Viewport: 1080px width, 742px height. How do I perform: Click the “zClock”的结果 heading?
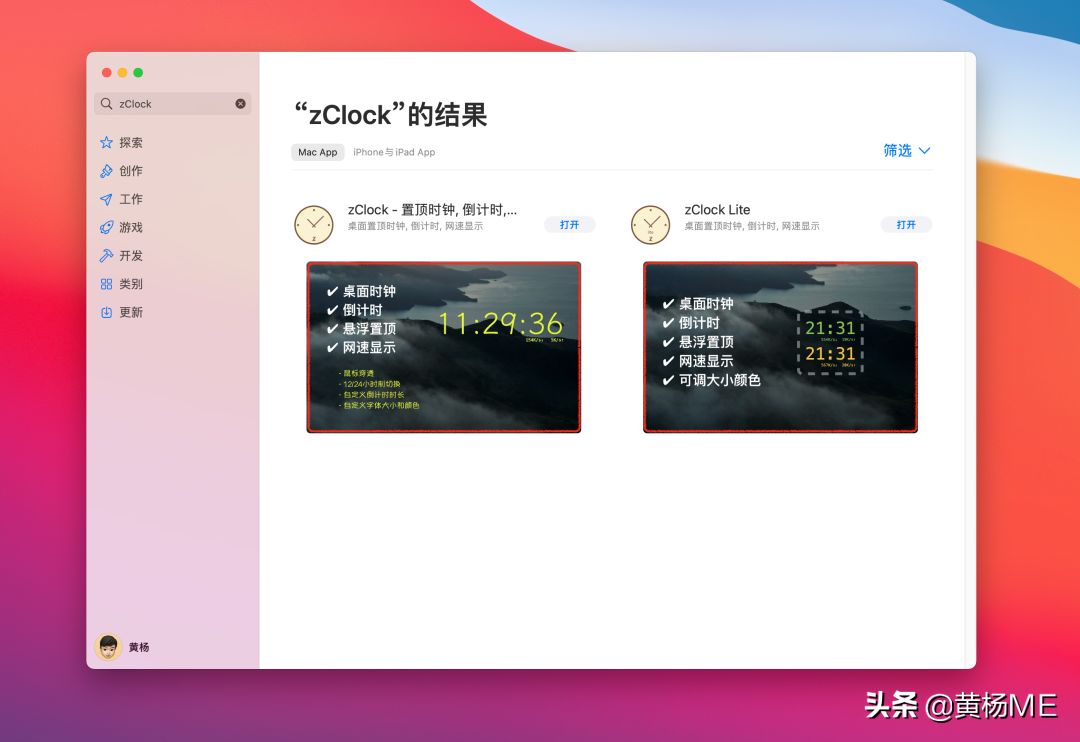[391, 115]
